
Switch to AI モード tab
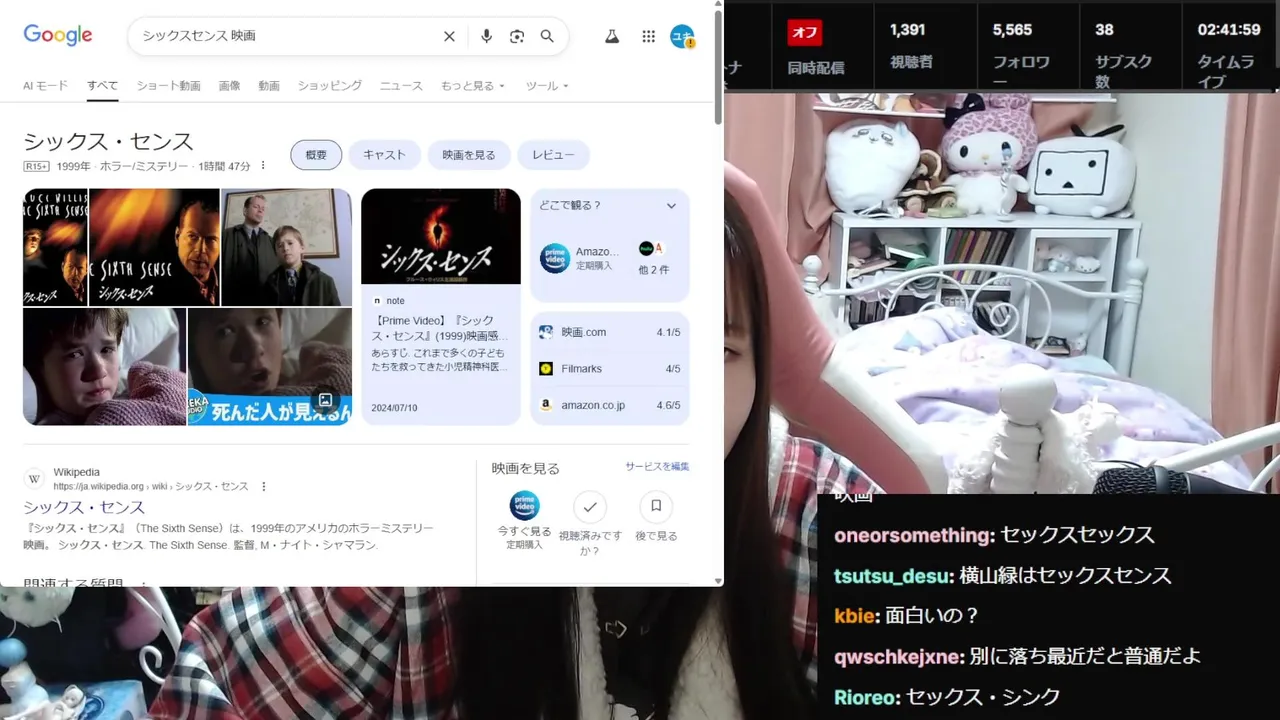tap(46, 86)
